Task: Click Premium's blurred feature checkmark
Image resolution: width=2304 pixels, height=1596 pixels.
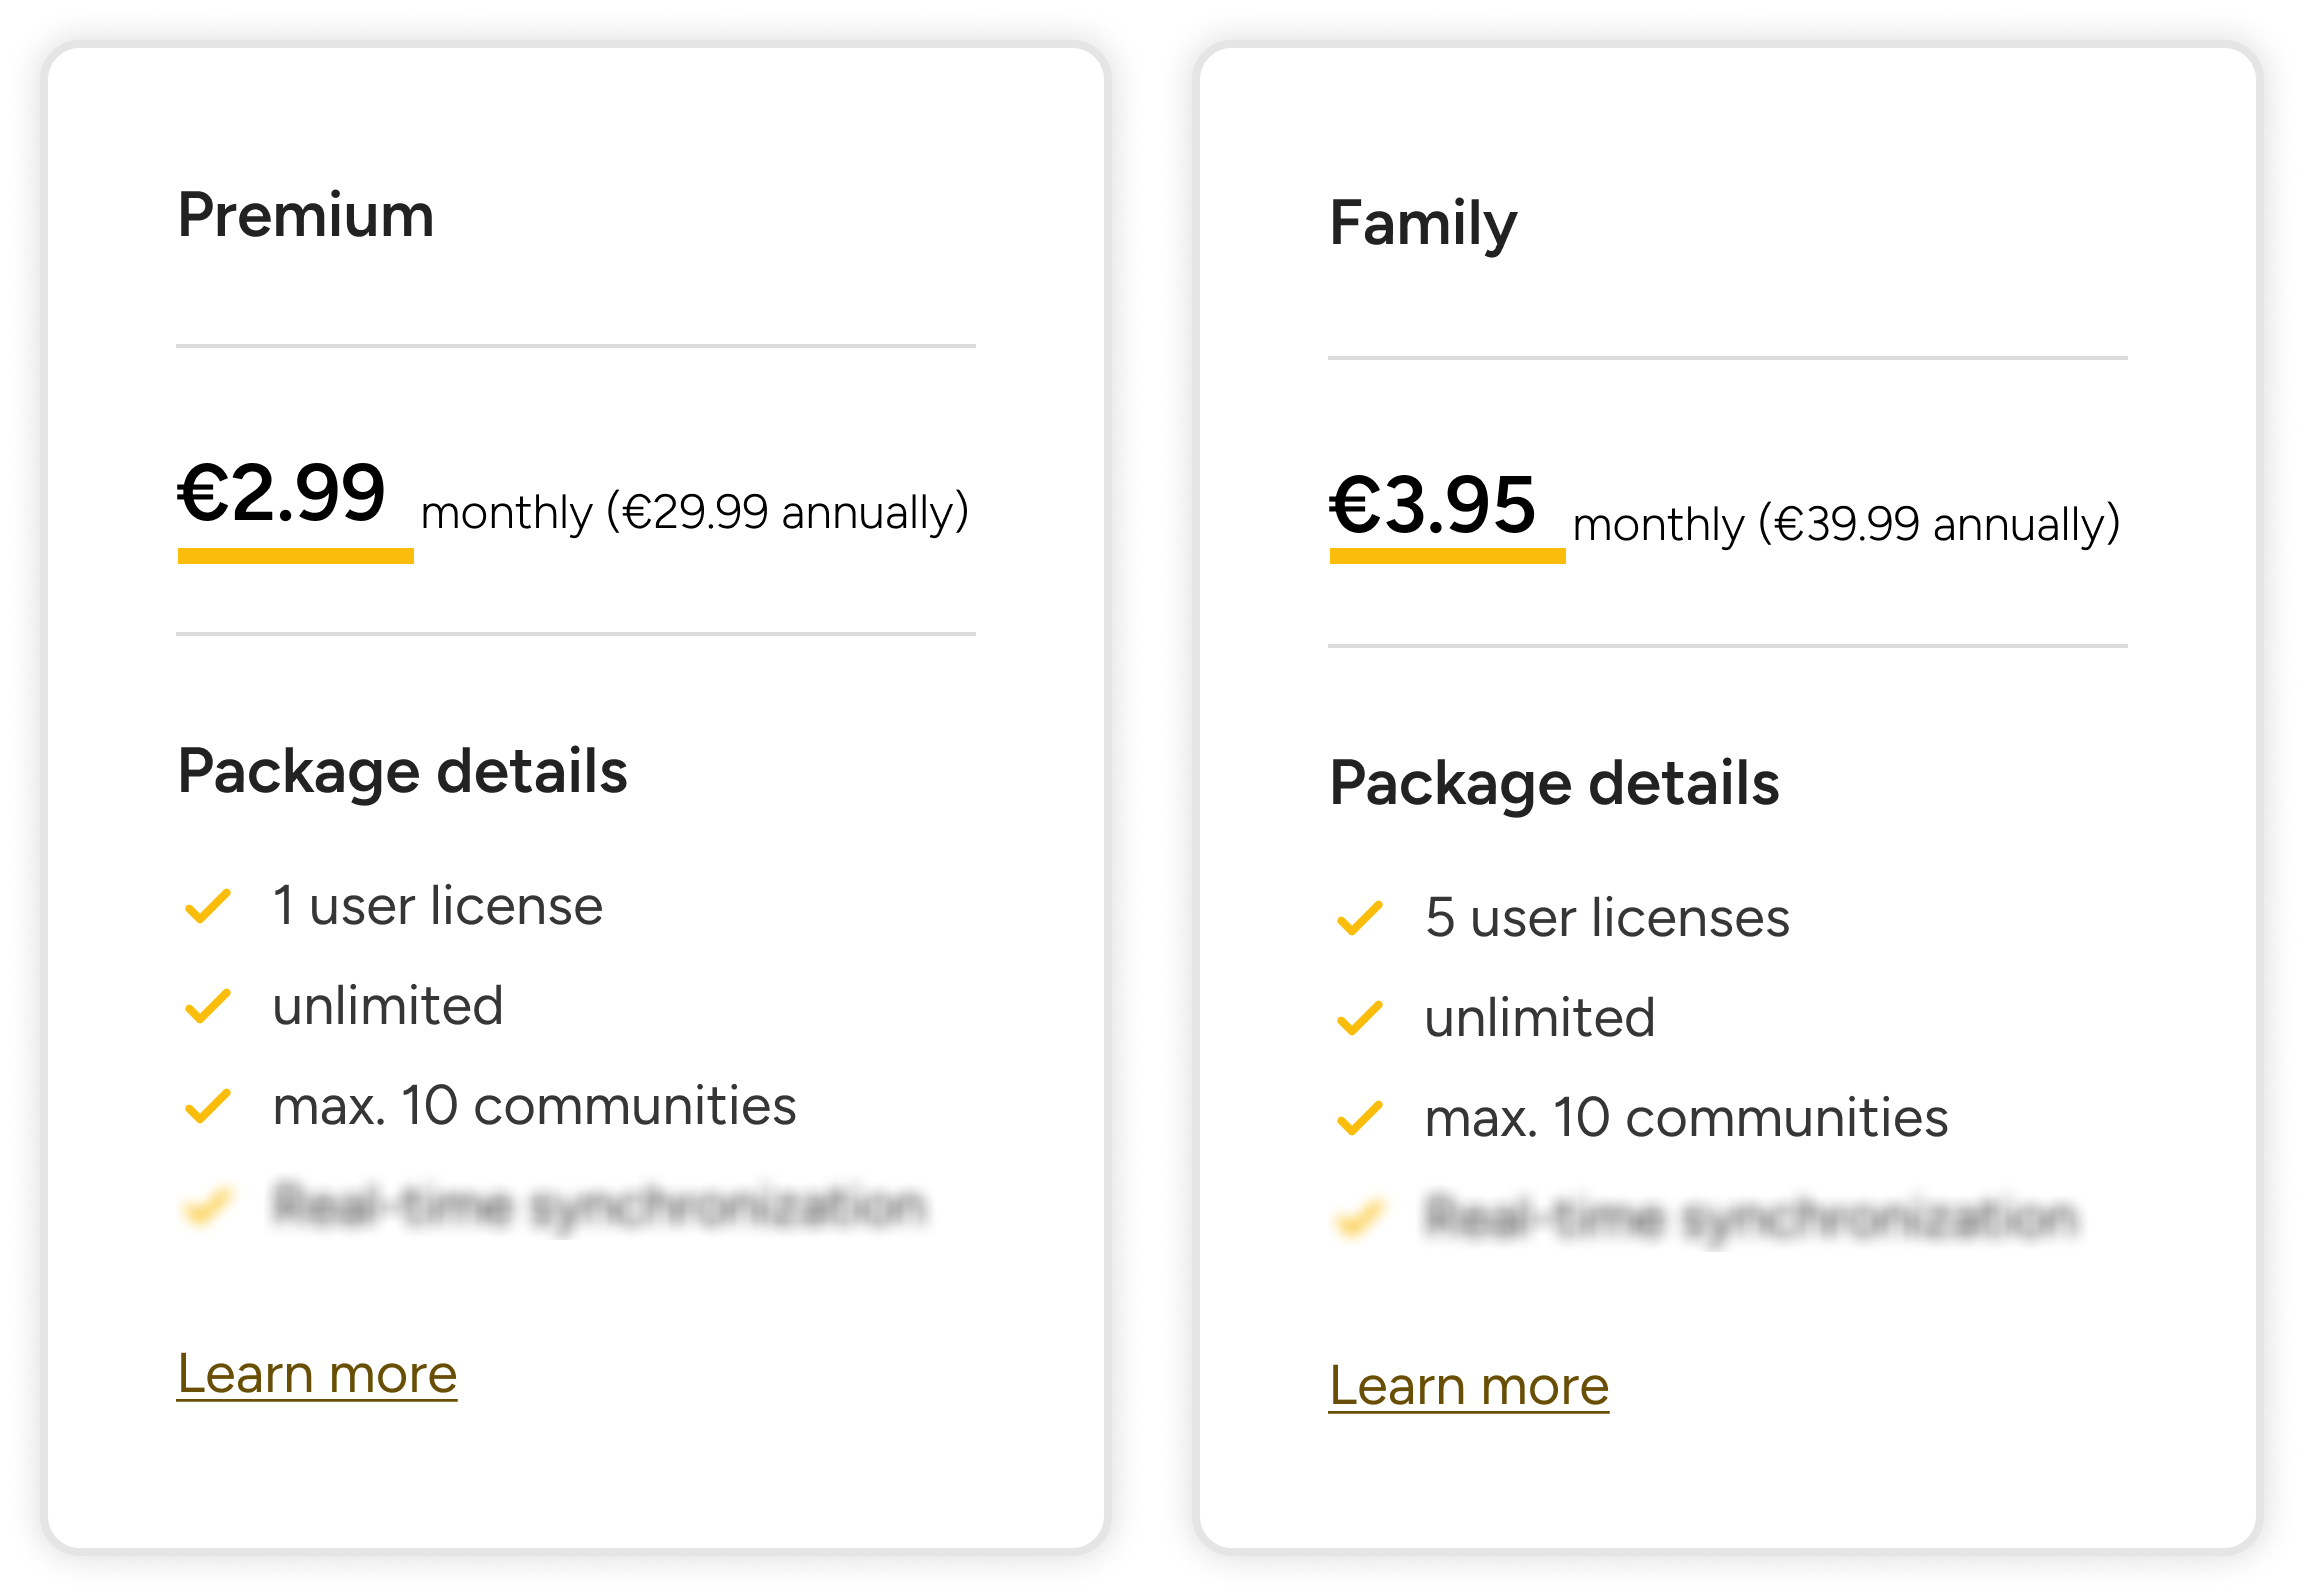Action: click(x=208, y=1206)
